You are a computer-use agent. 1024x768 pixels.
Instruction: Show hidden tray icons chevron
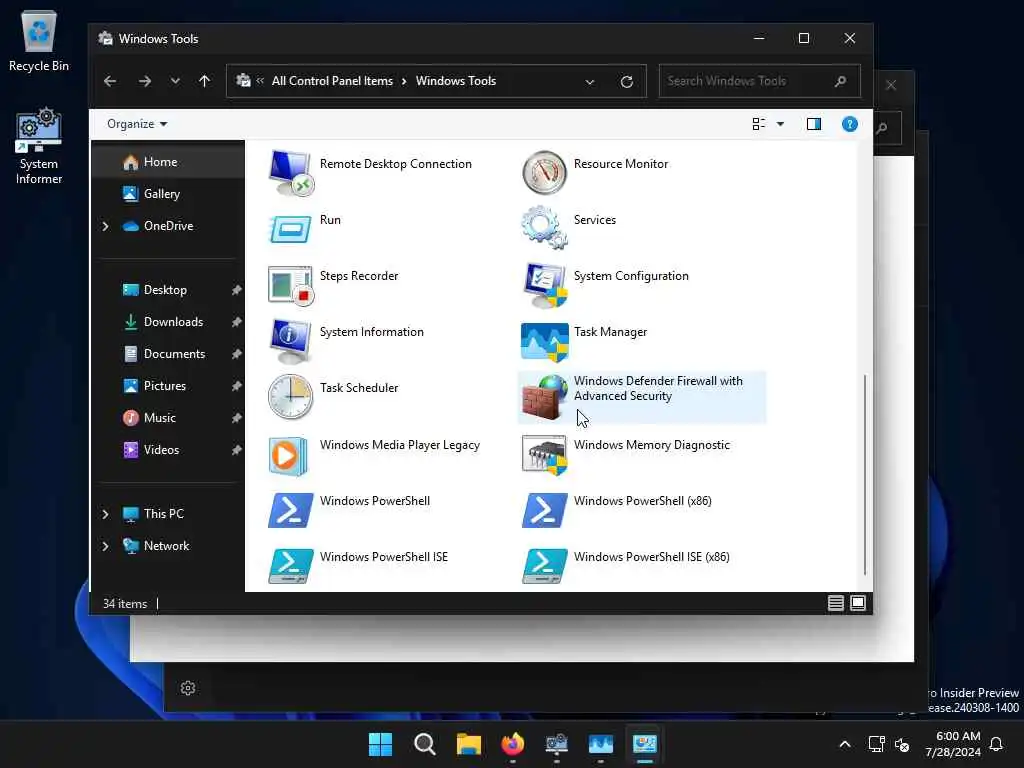click(x=844, y=744)
